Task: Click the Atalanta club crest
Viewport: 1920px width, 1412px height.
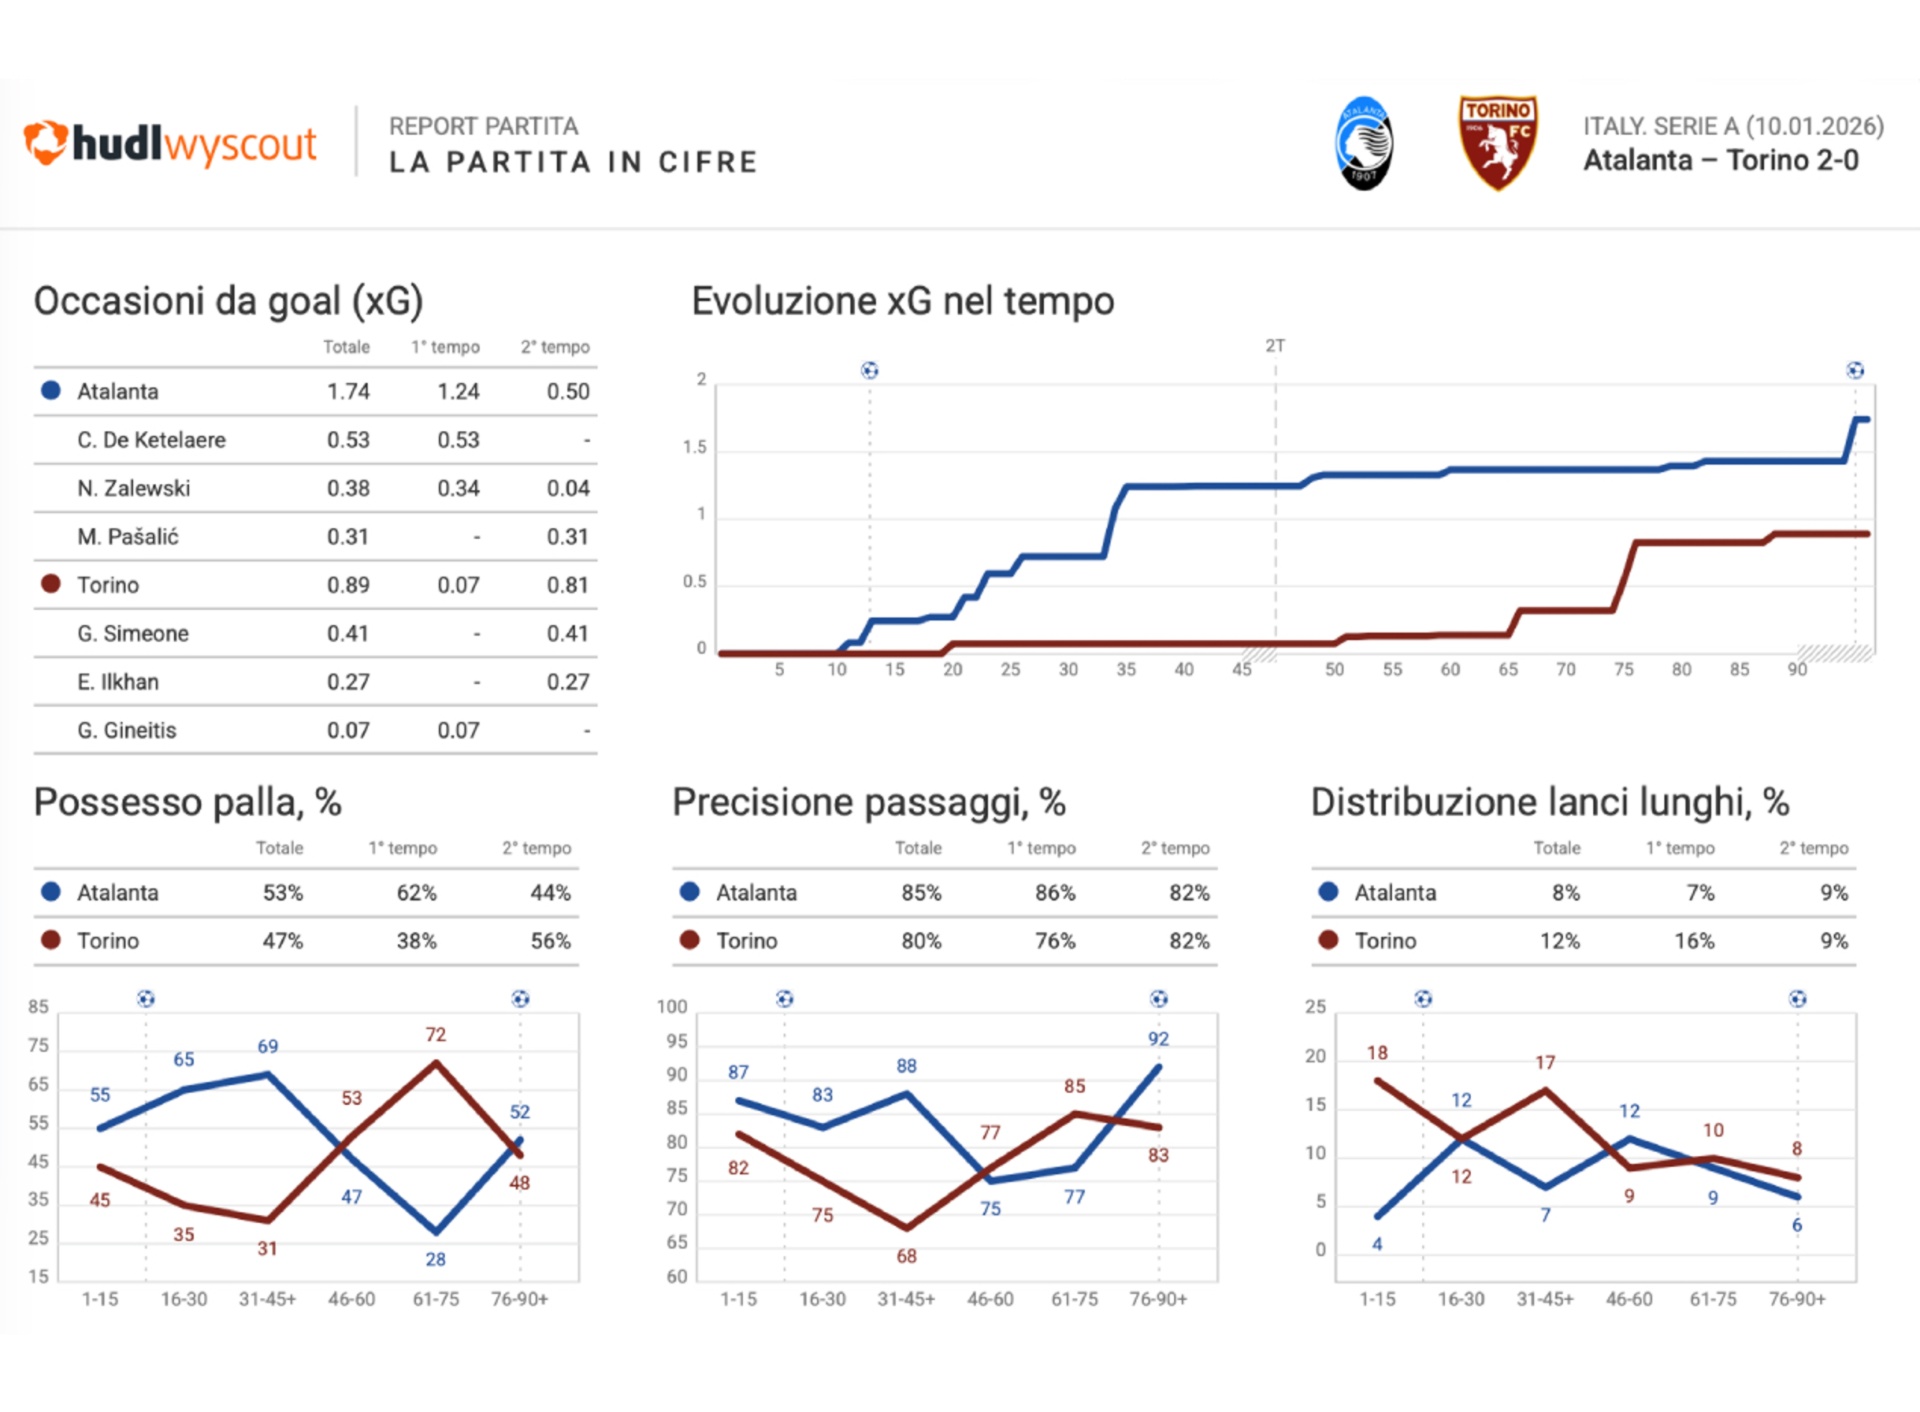Action: coord(1363,144)
